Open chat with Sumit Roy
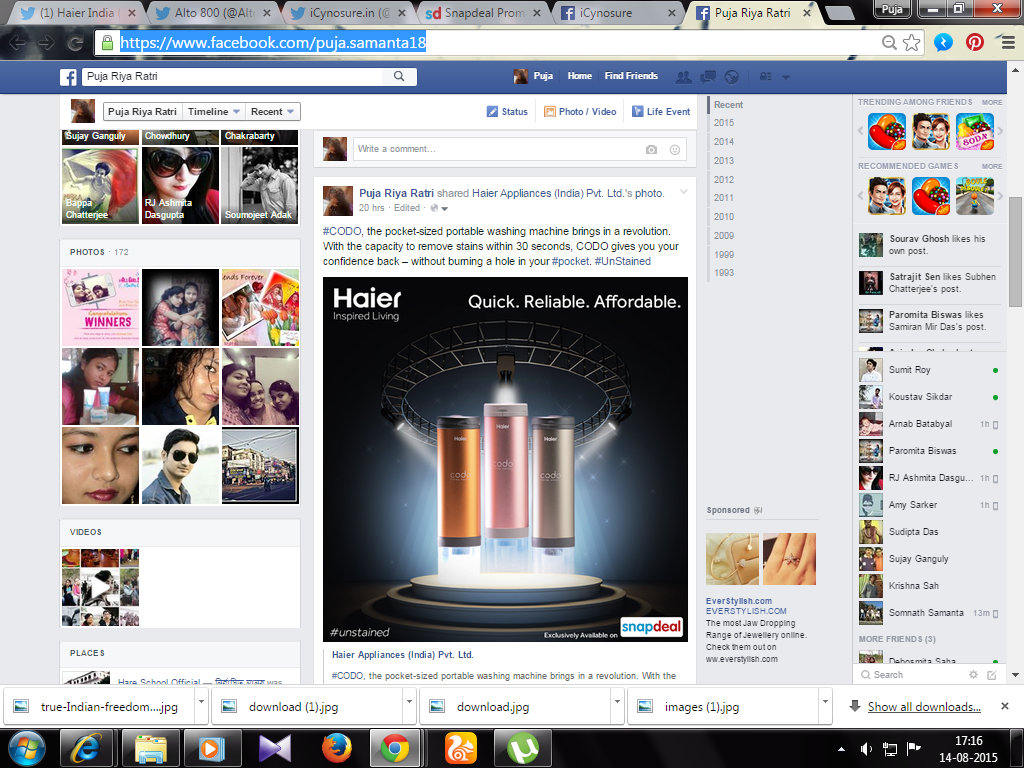 pos(928,370)
